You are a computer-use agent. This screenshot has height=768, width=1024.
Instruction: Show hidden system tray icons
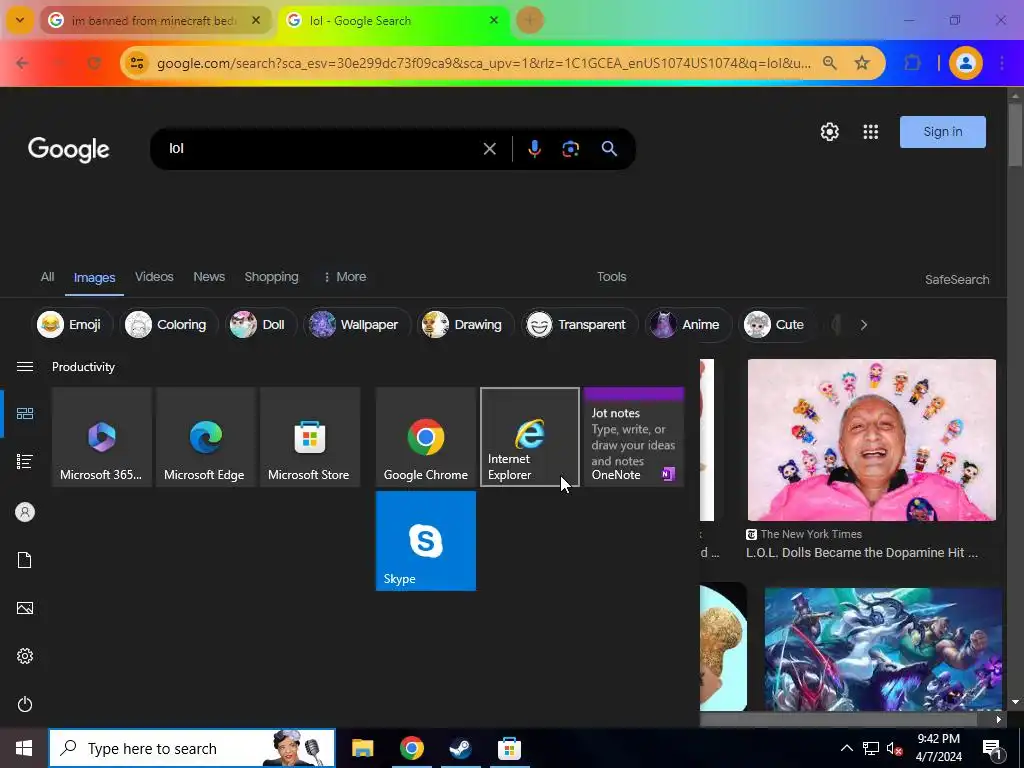846,748
